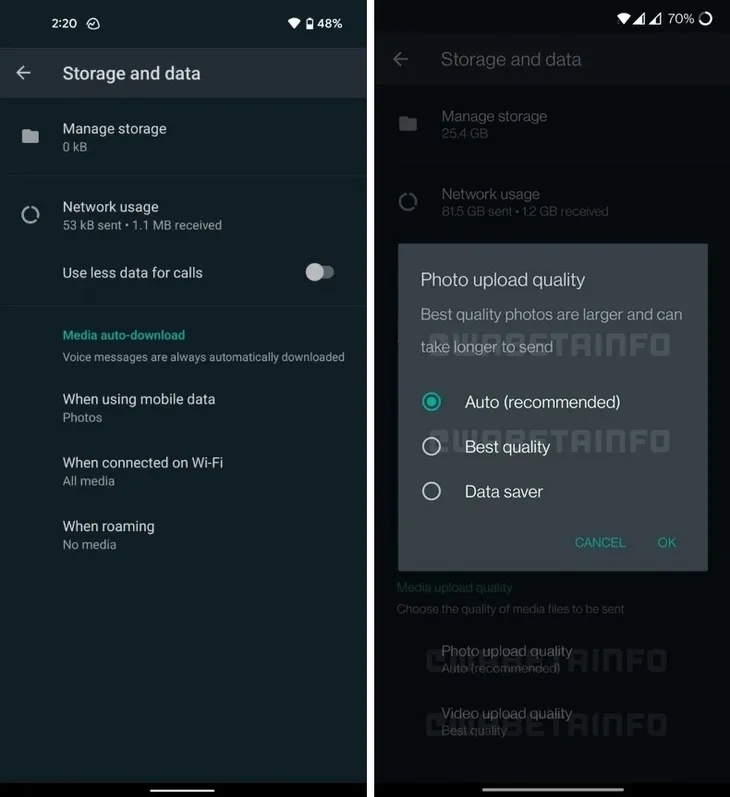Open Network usage 53 kB sent entry

point(183,216)
